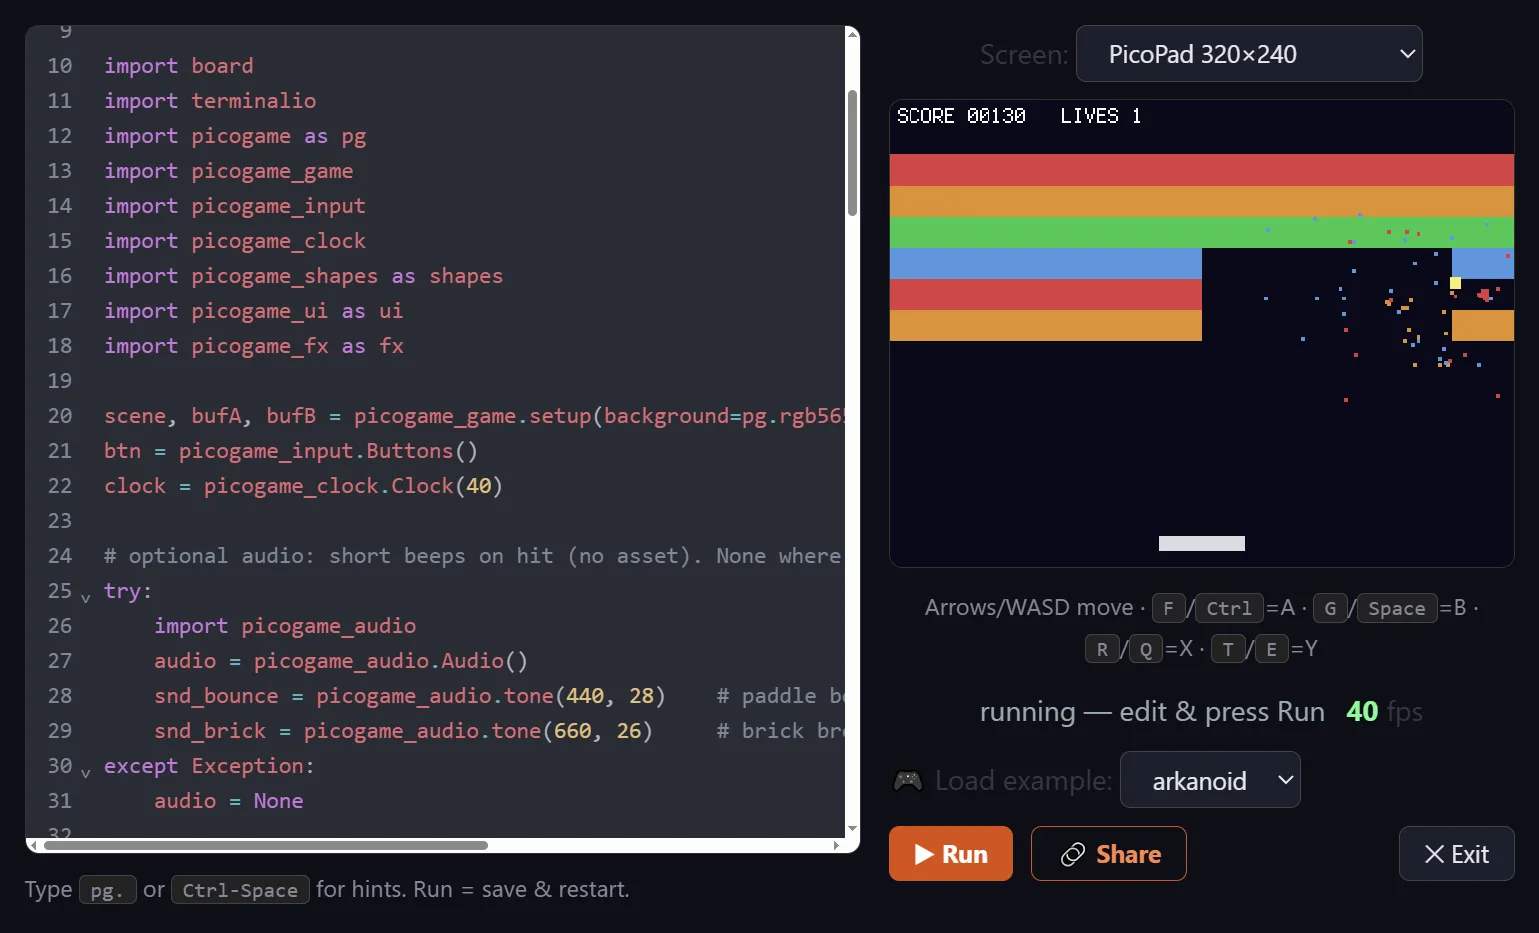Image resolution: width=1539 pixels, height=933 pixels.
Task: Click 'except Exception:' on line 30
Action: (x=210, y=766)
